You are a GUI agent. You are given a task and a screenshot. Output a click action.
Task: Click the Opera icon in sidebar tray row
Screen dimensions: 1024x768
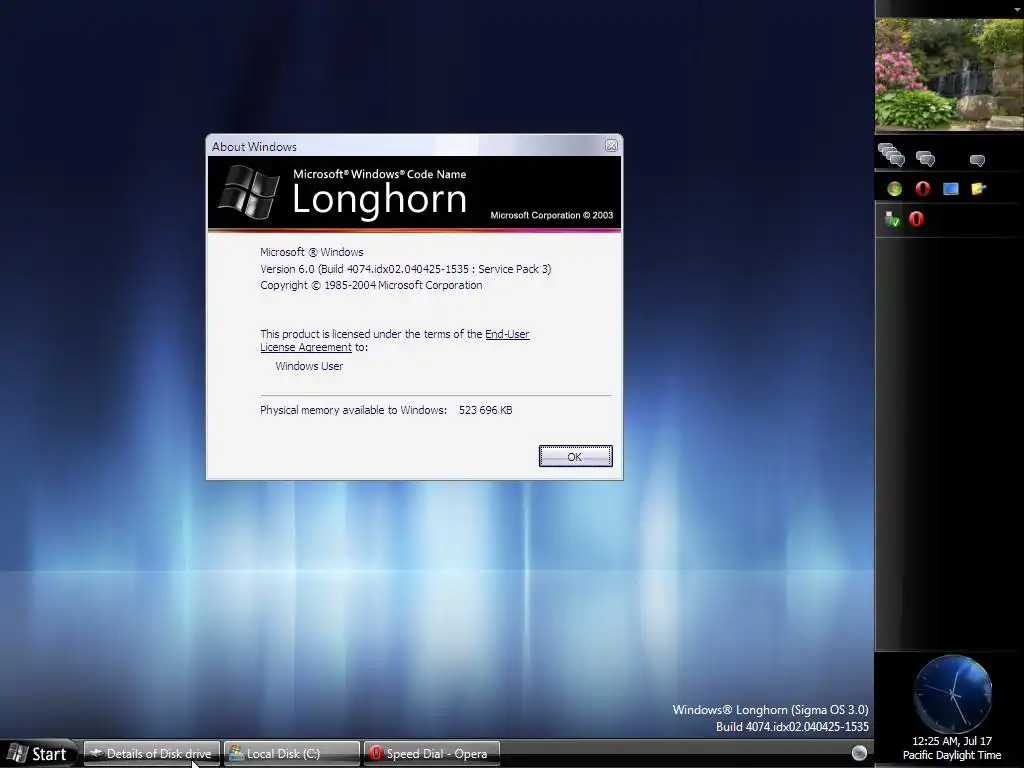[x=916, y=219]
